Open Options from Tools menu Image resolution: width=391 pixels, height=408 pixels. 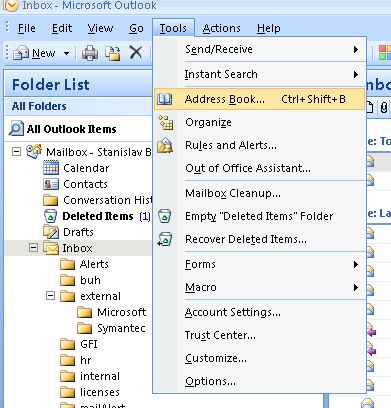point(260,381)
